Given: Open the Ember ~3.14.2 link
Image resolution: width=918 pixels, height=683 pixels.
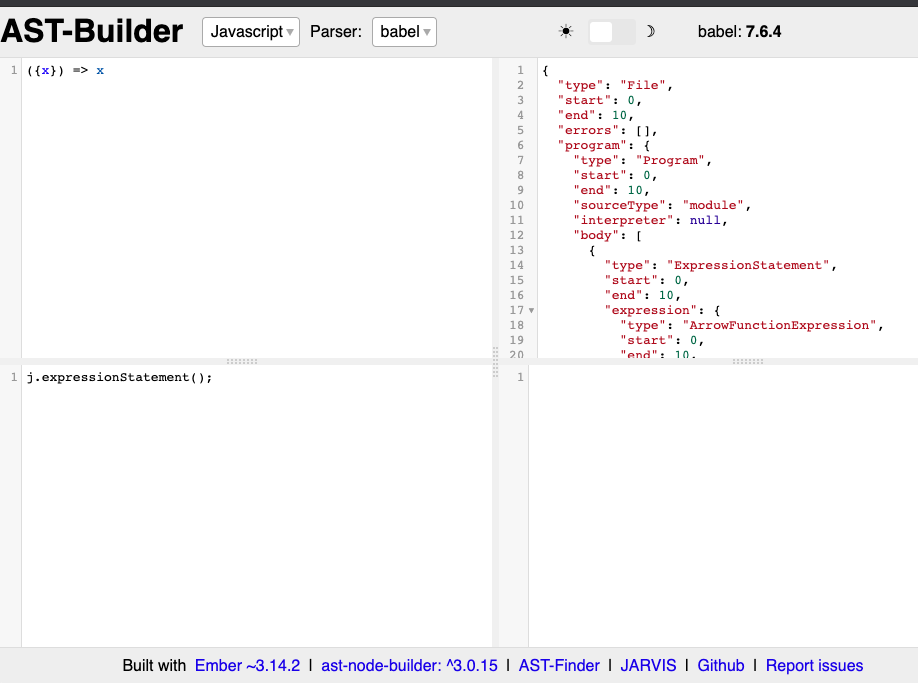Looking at the screenshot, I should point(247,665).
